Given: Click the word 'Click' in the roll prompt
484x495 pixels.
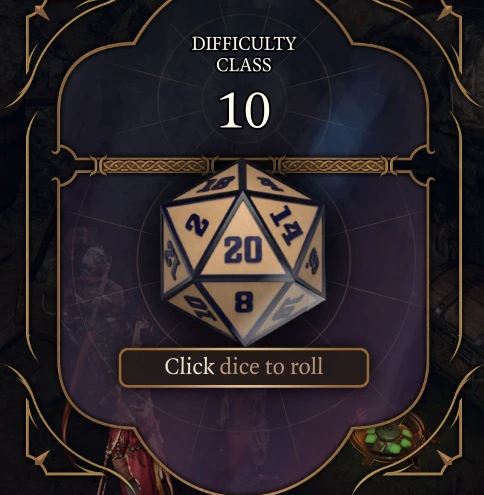Looking at the screenshot, I should [x=189, y=366].
